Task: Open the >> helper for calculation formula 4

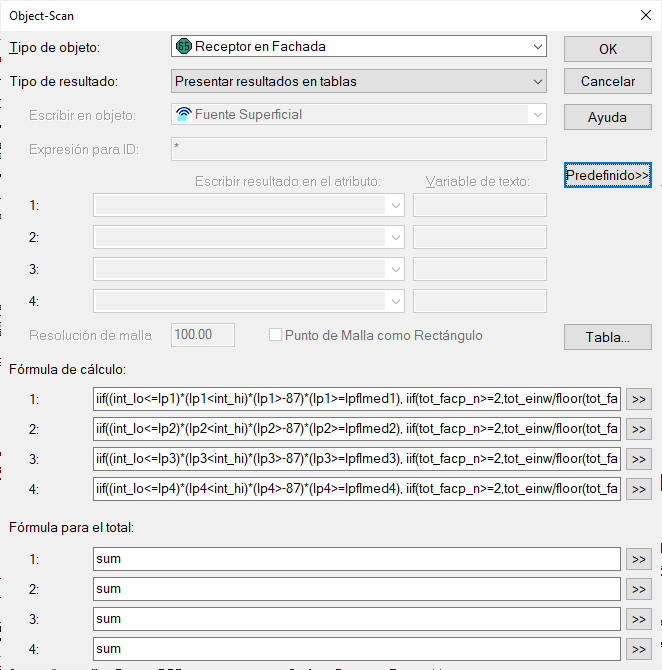Action: [x=638, y=489]
